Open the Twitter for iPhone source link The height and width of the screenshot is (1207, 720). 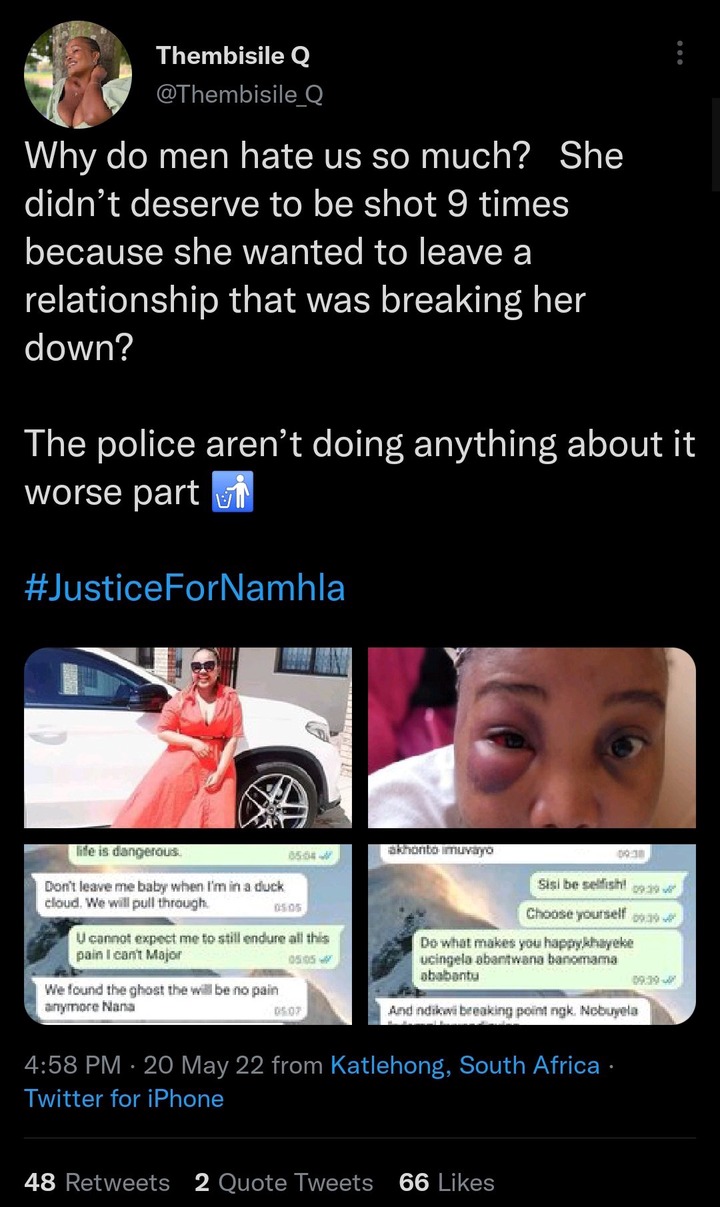[x=124, y=1099]
